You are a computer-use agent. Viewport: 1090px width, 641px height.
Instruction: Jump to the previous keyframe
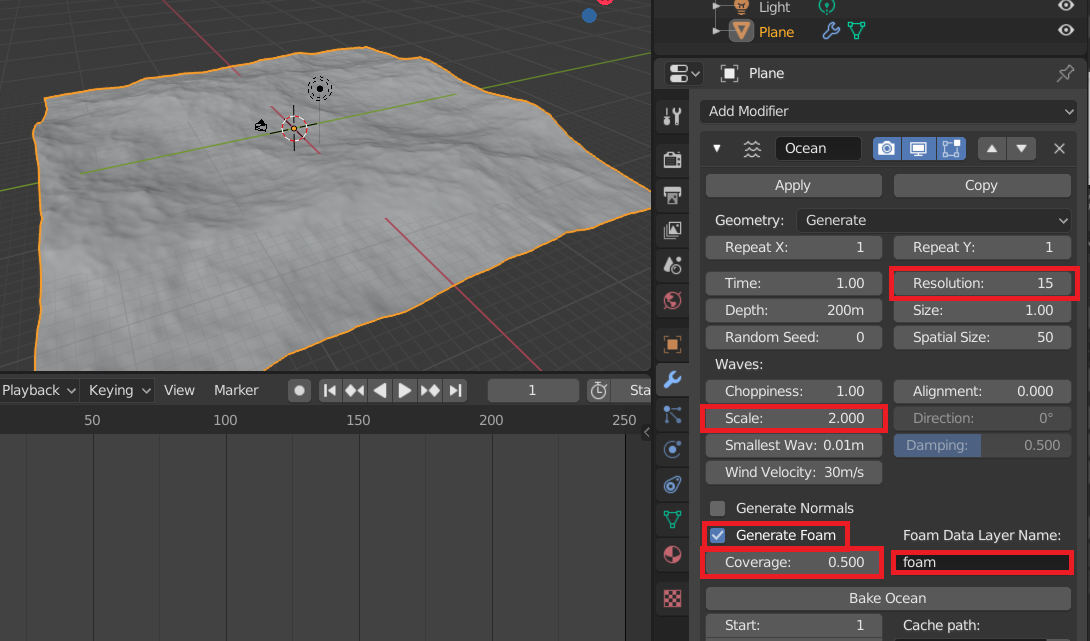click(x=355, y=391)
